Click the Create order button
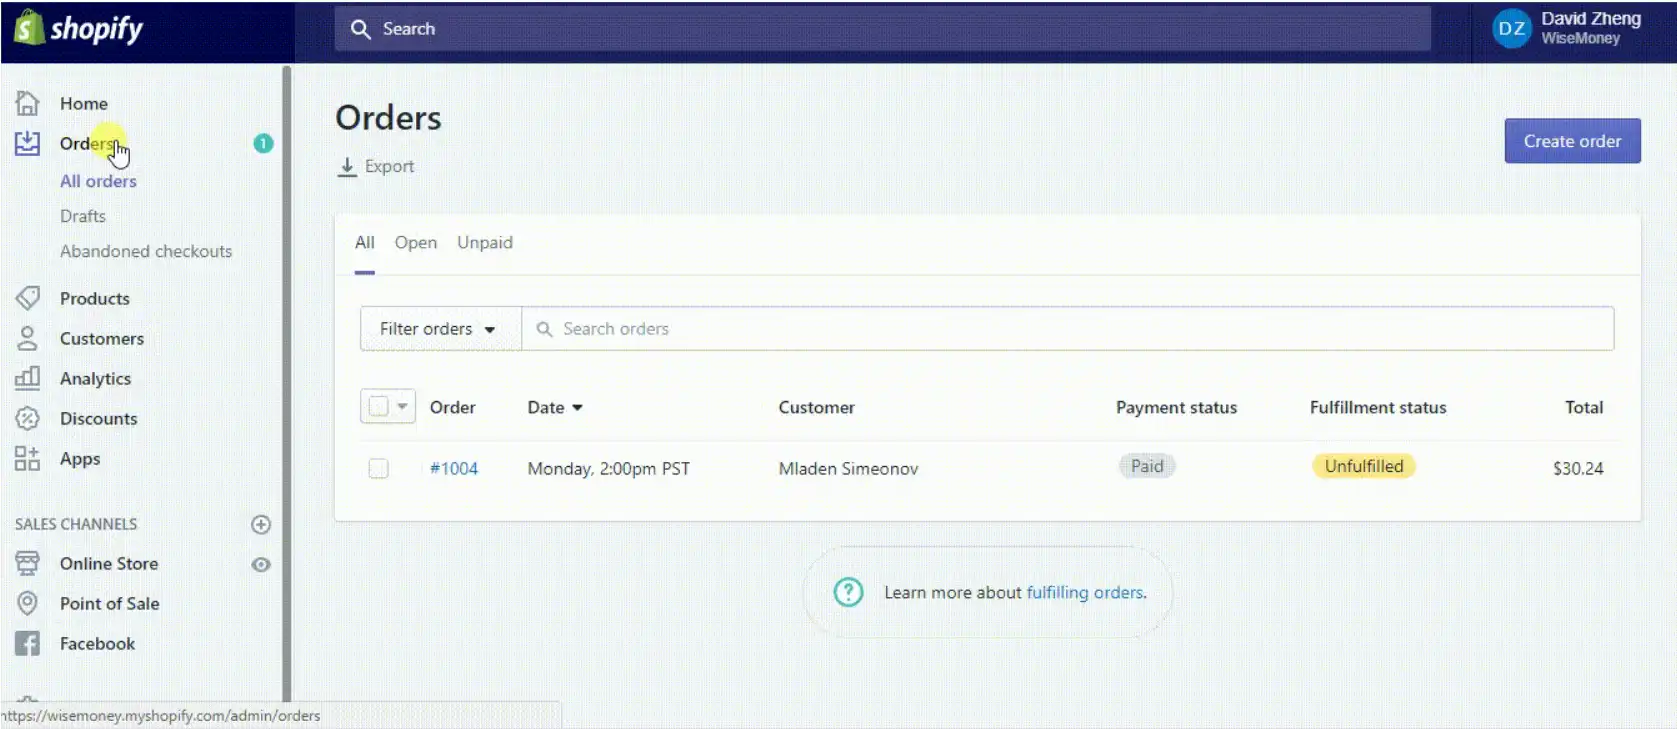 tap(1572, 141)
